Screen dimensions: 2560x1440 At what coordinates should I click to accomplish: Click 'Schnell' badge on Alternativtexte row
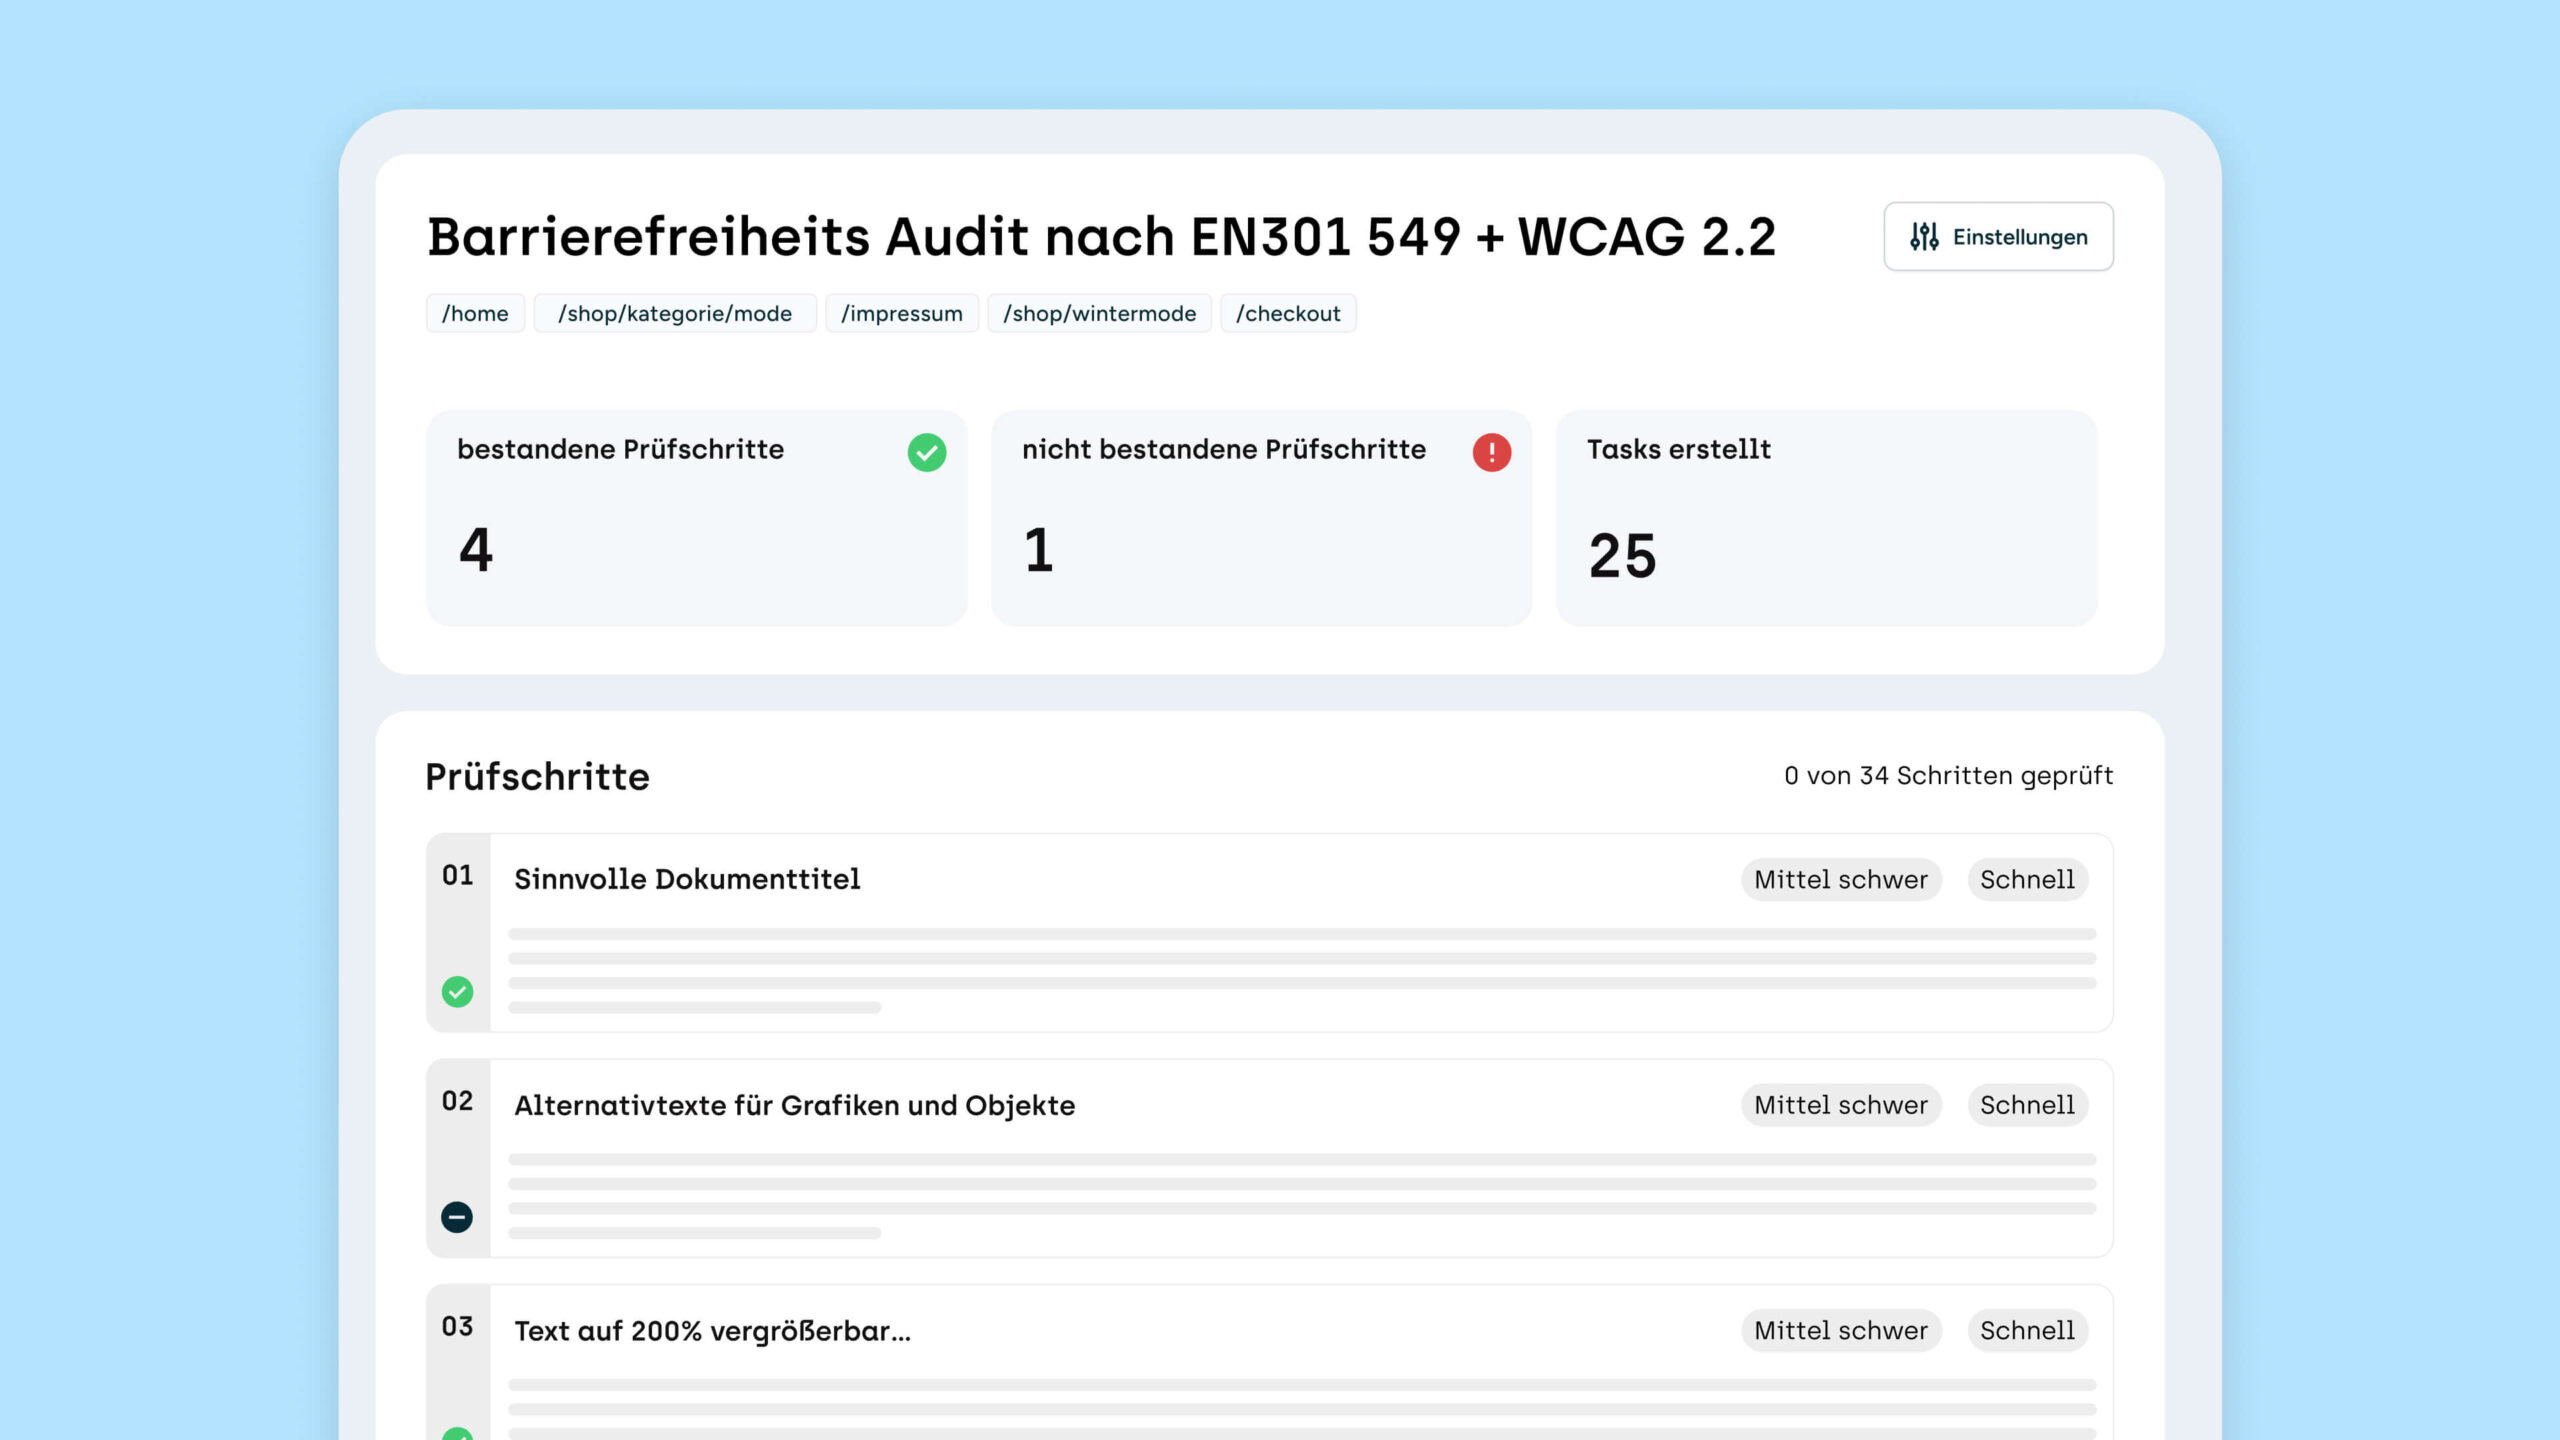click(2027, 1105)
